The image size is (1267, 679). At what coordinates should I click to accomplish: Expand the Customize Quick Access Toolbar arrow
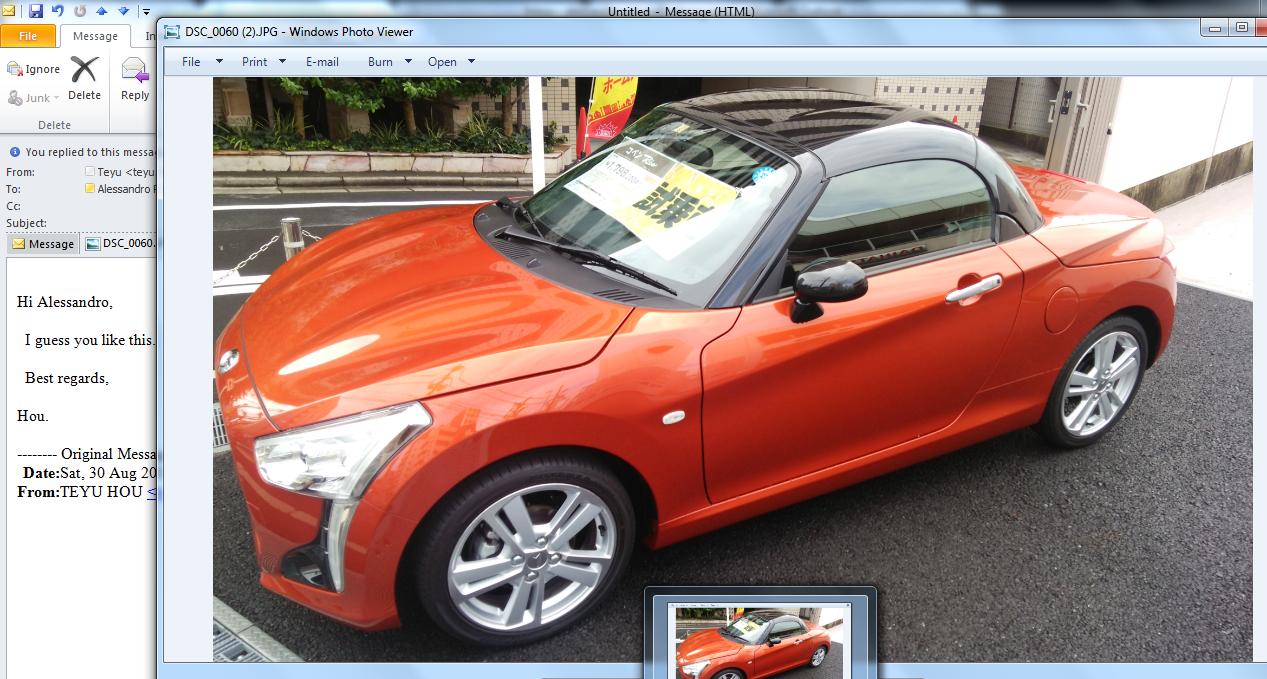tap(145, 12)
